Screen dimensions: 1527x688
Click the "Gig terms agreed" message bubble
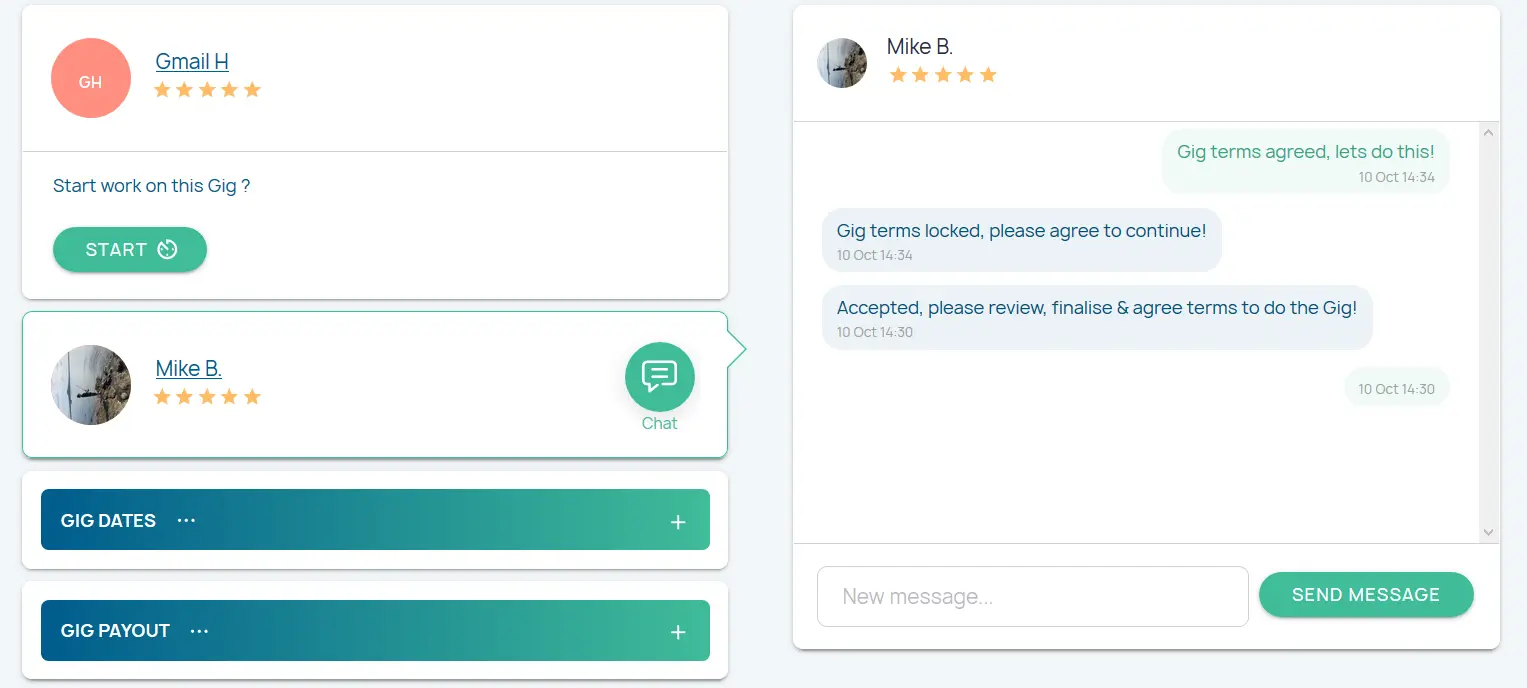pos(1304,160)
